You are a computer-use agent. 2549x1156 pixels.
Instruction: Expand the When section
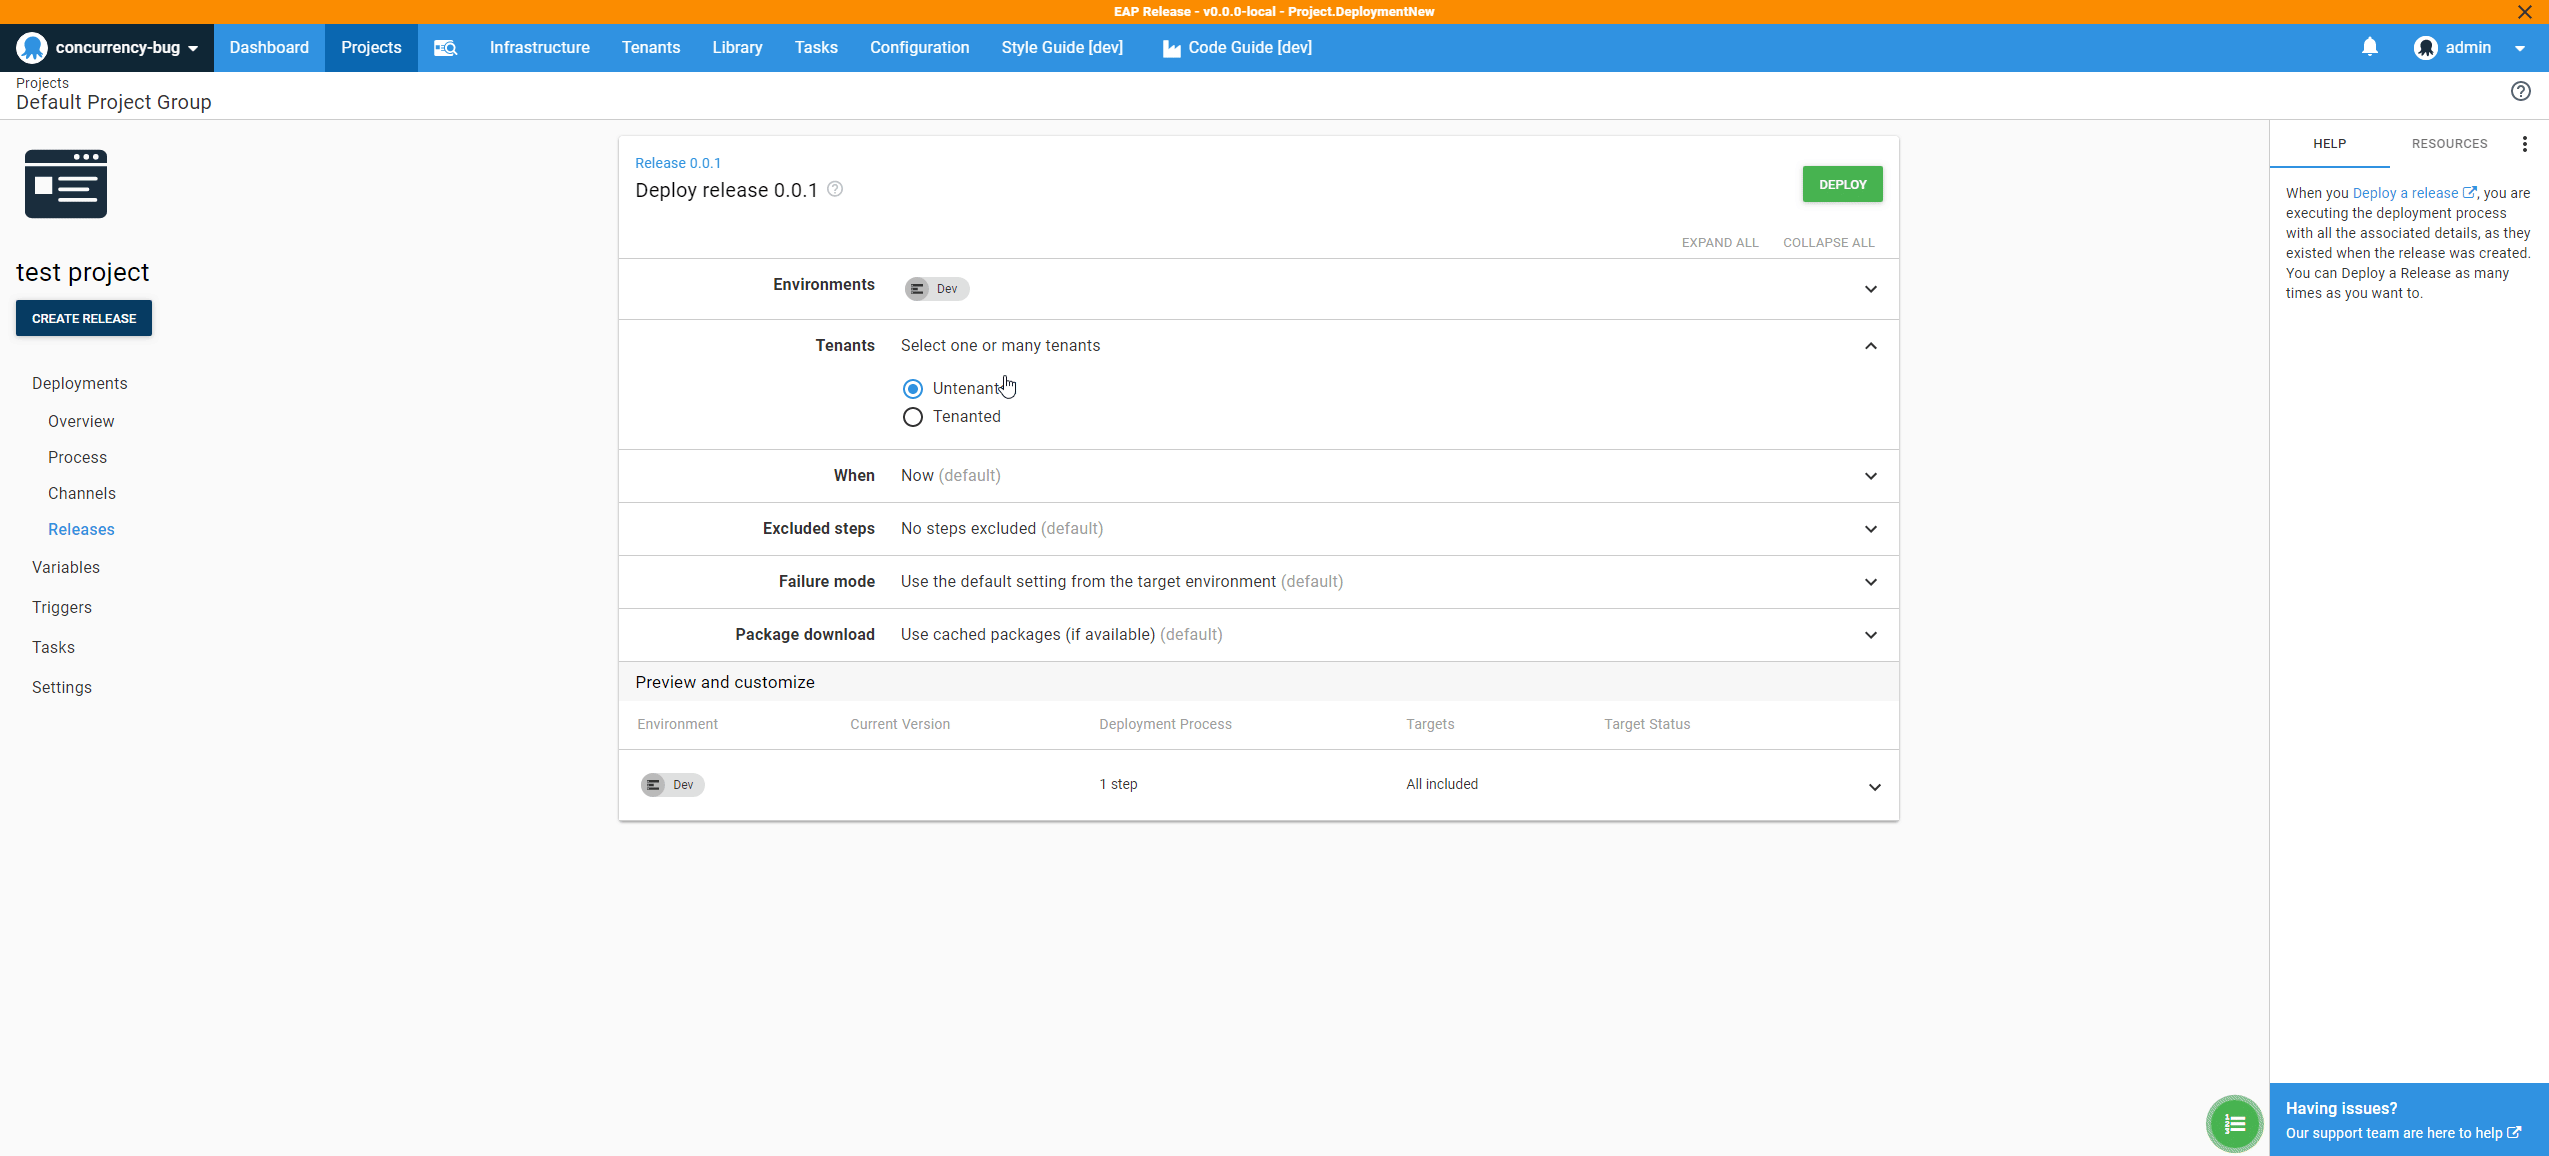[x=1869, y=476]
